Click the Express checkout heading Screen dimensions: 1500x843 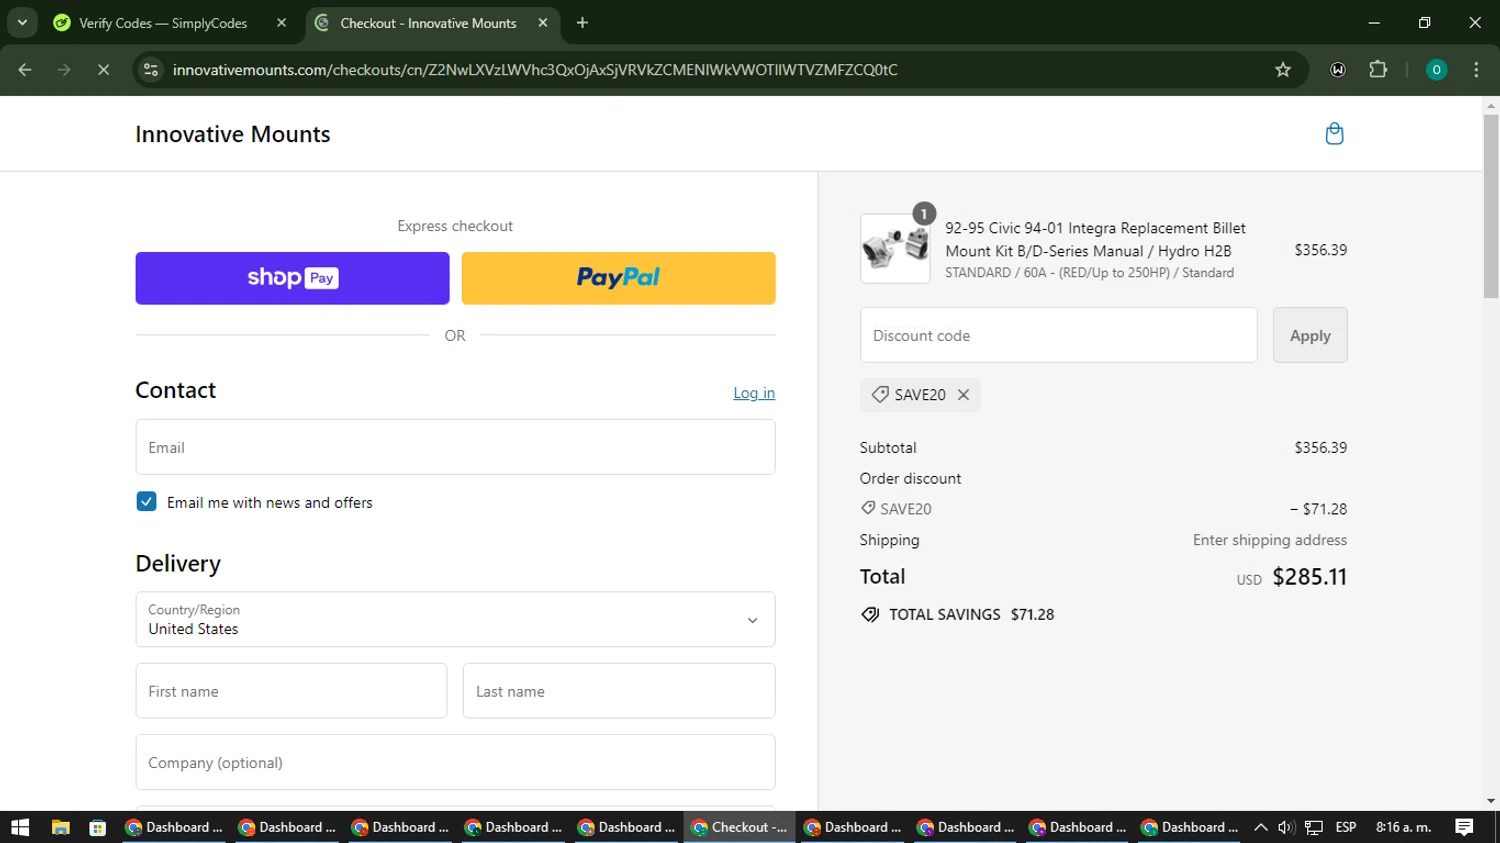[455, 226]
